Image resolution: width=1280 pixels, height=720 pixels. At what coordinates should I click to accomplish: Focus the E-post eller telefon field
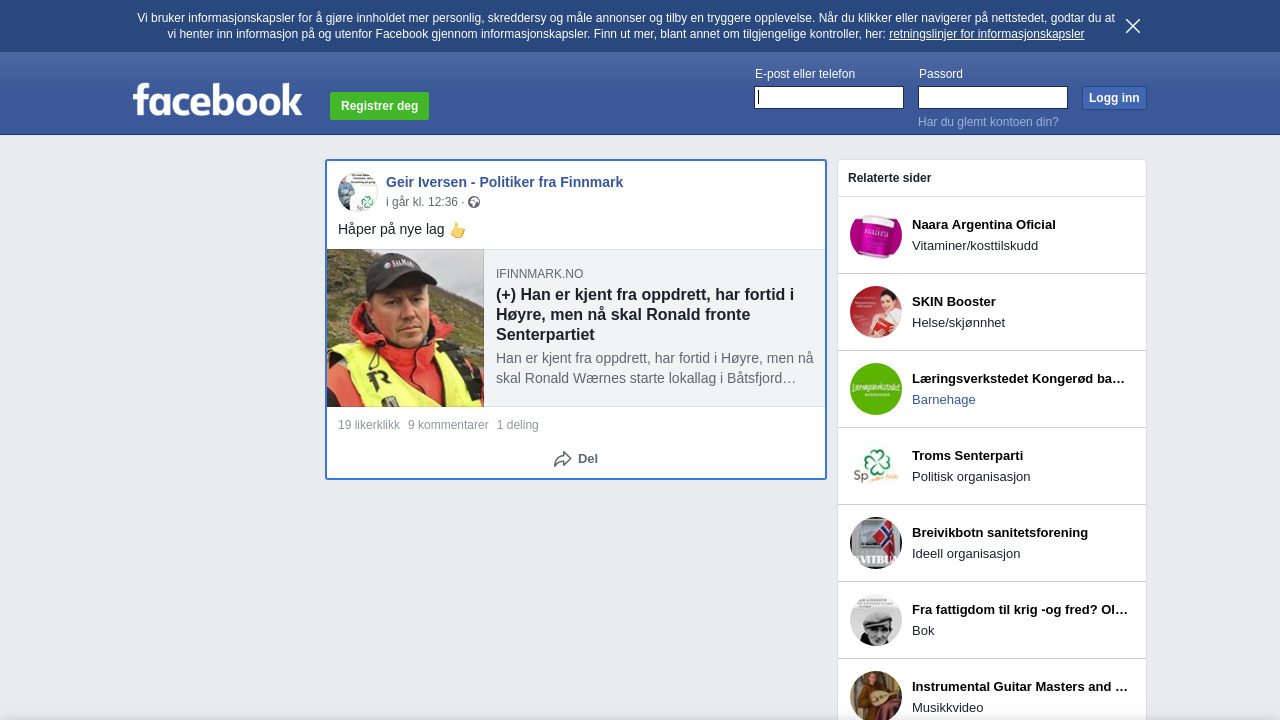tap(829, 97)
